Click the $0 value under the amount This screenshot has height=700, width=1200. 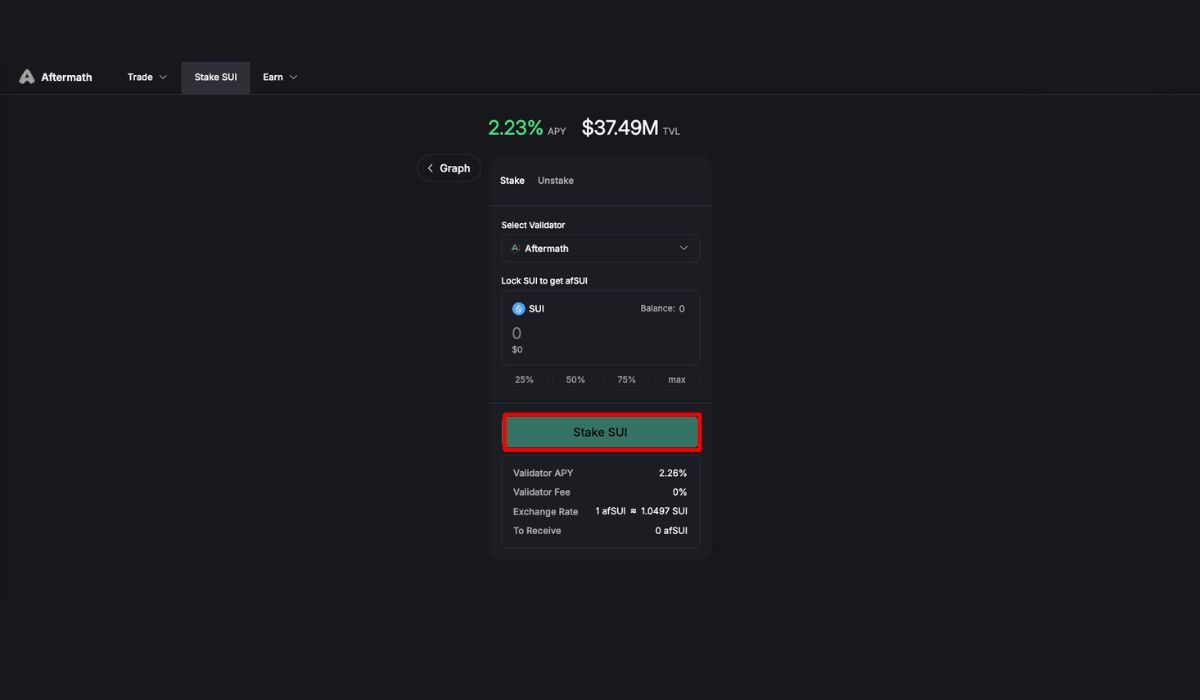tap(517, 350)
